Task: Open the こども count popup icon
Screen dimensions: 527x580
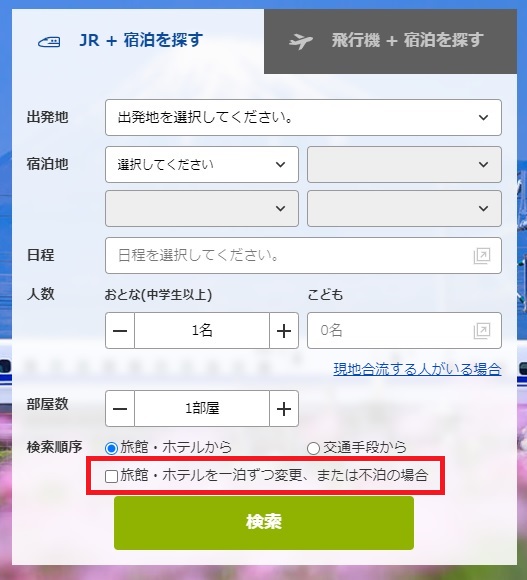Action: (x=482, y=331)
